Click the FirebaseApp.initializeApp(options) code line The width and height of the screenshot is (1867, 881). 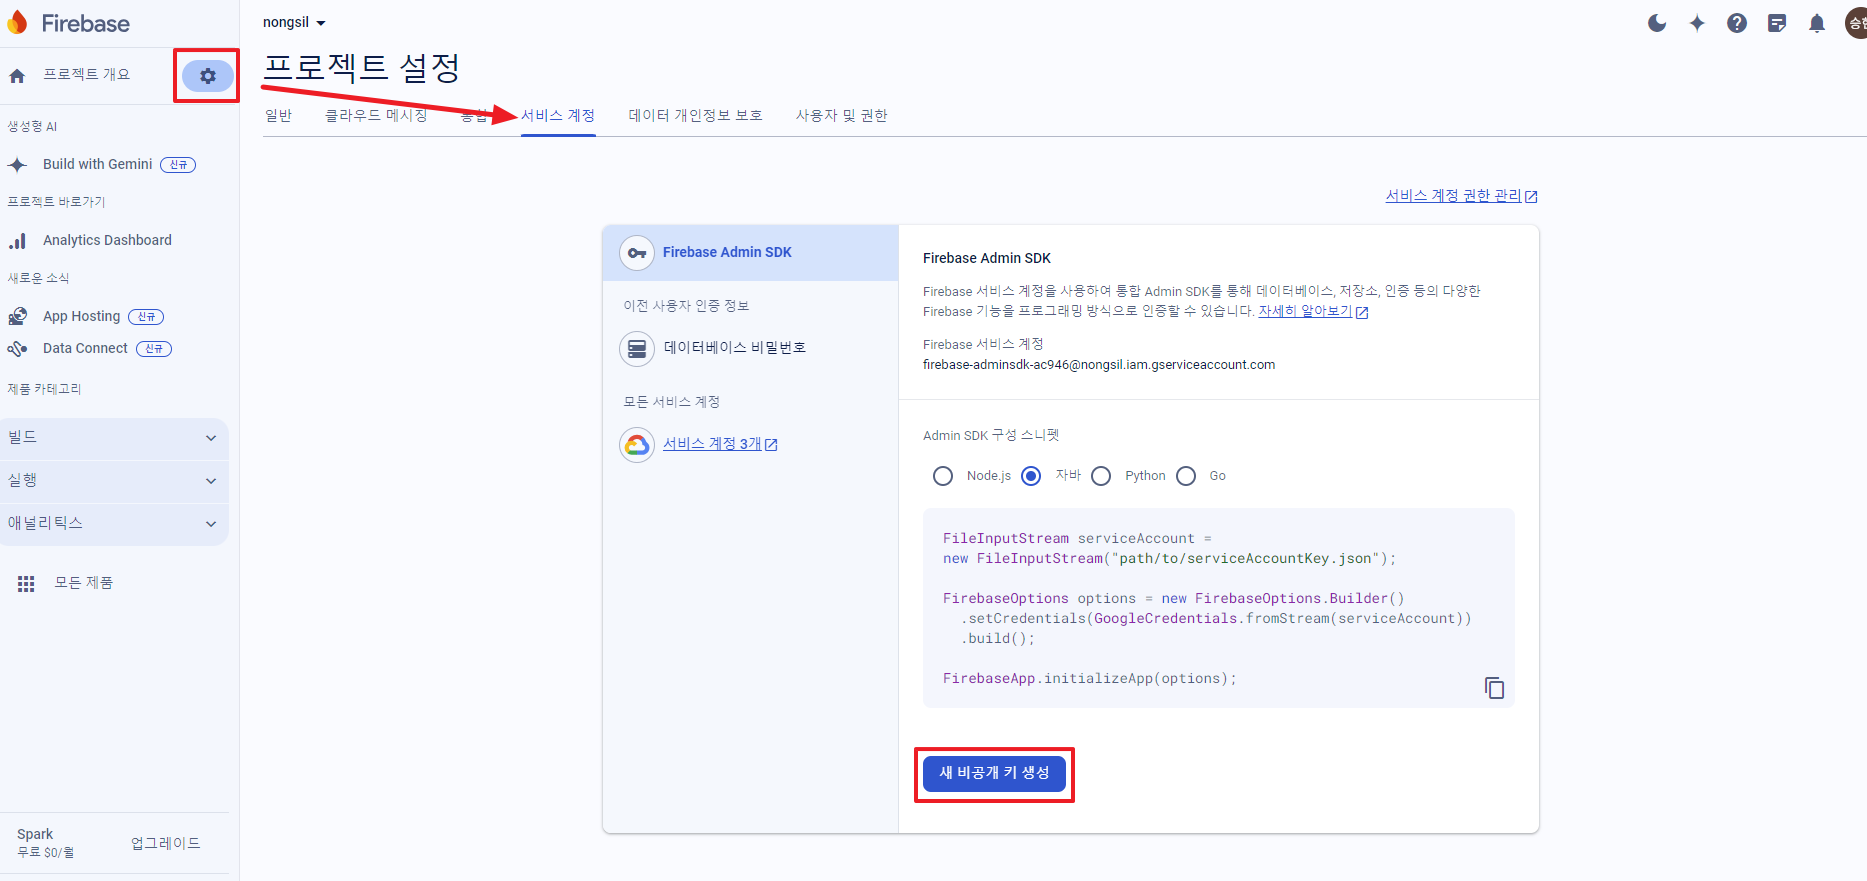click(1089, 679)
